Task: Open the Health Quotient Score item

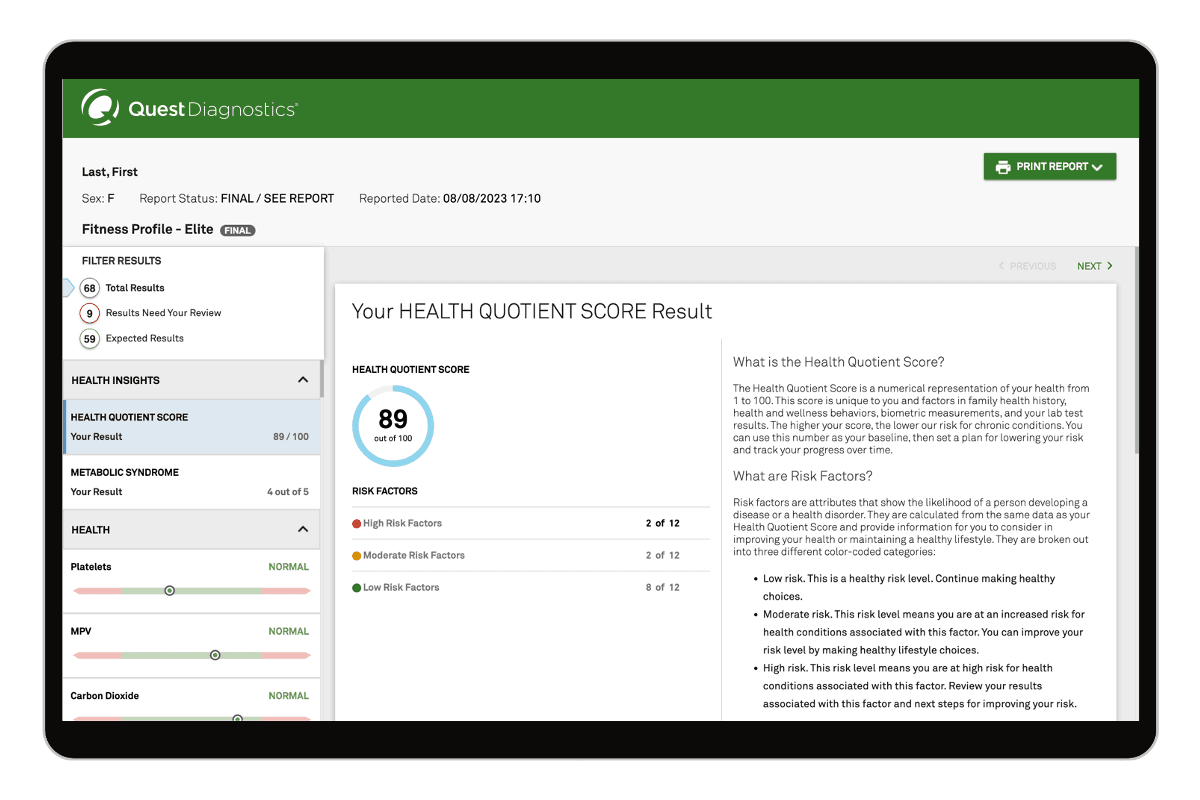Action: coord(190,427)
